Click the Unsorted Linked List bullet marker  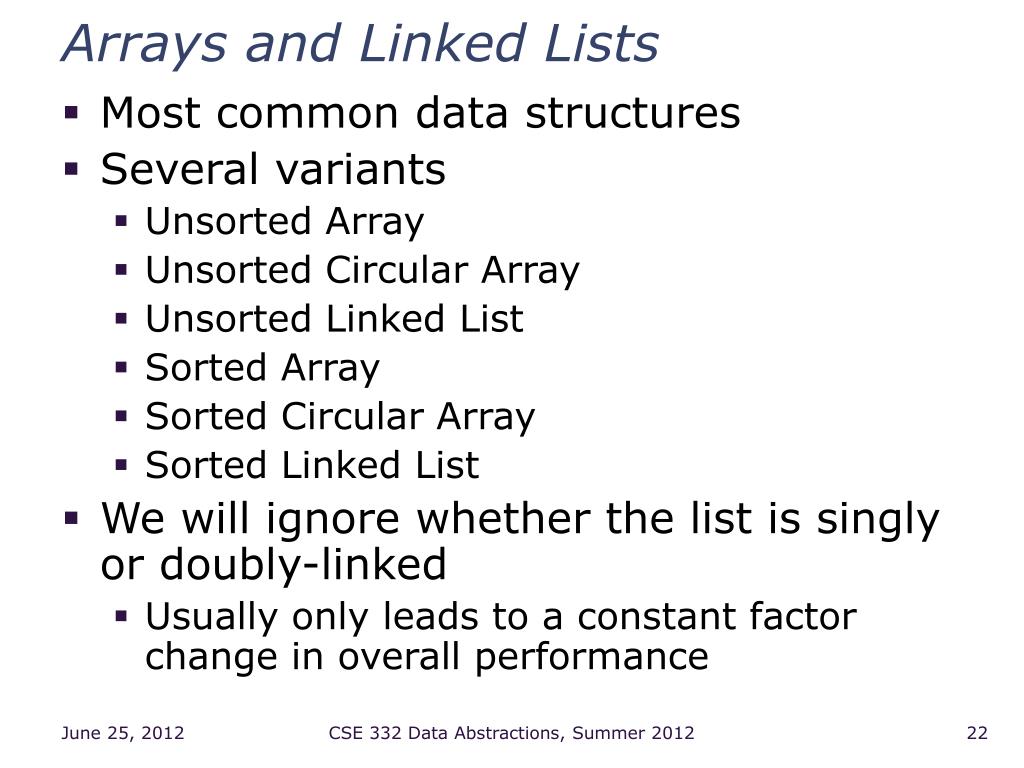point(121,319)
